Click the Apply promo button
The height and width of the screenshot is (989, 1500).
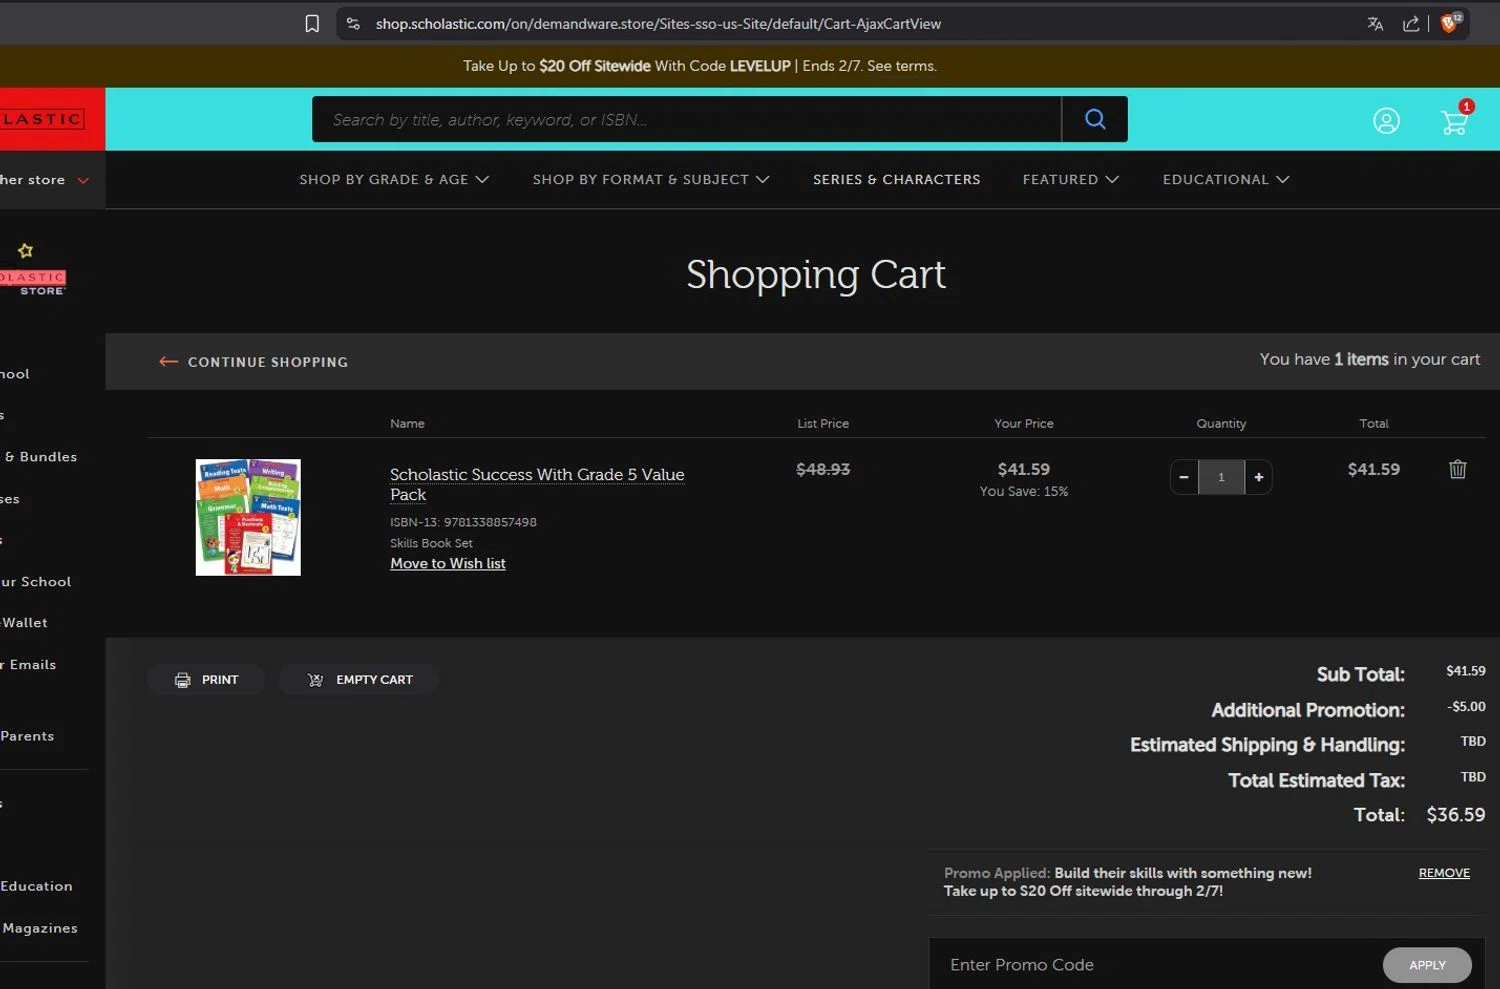1427,965
